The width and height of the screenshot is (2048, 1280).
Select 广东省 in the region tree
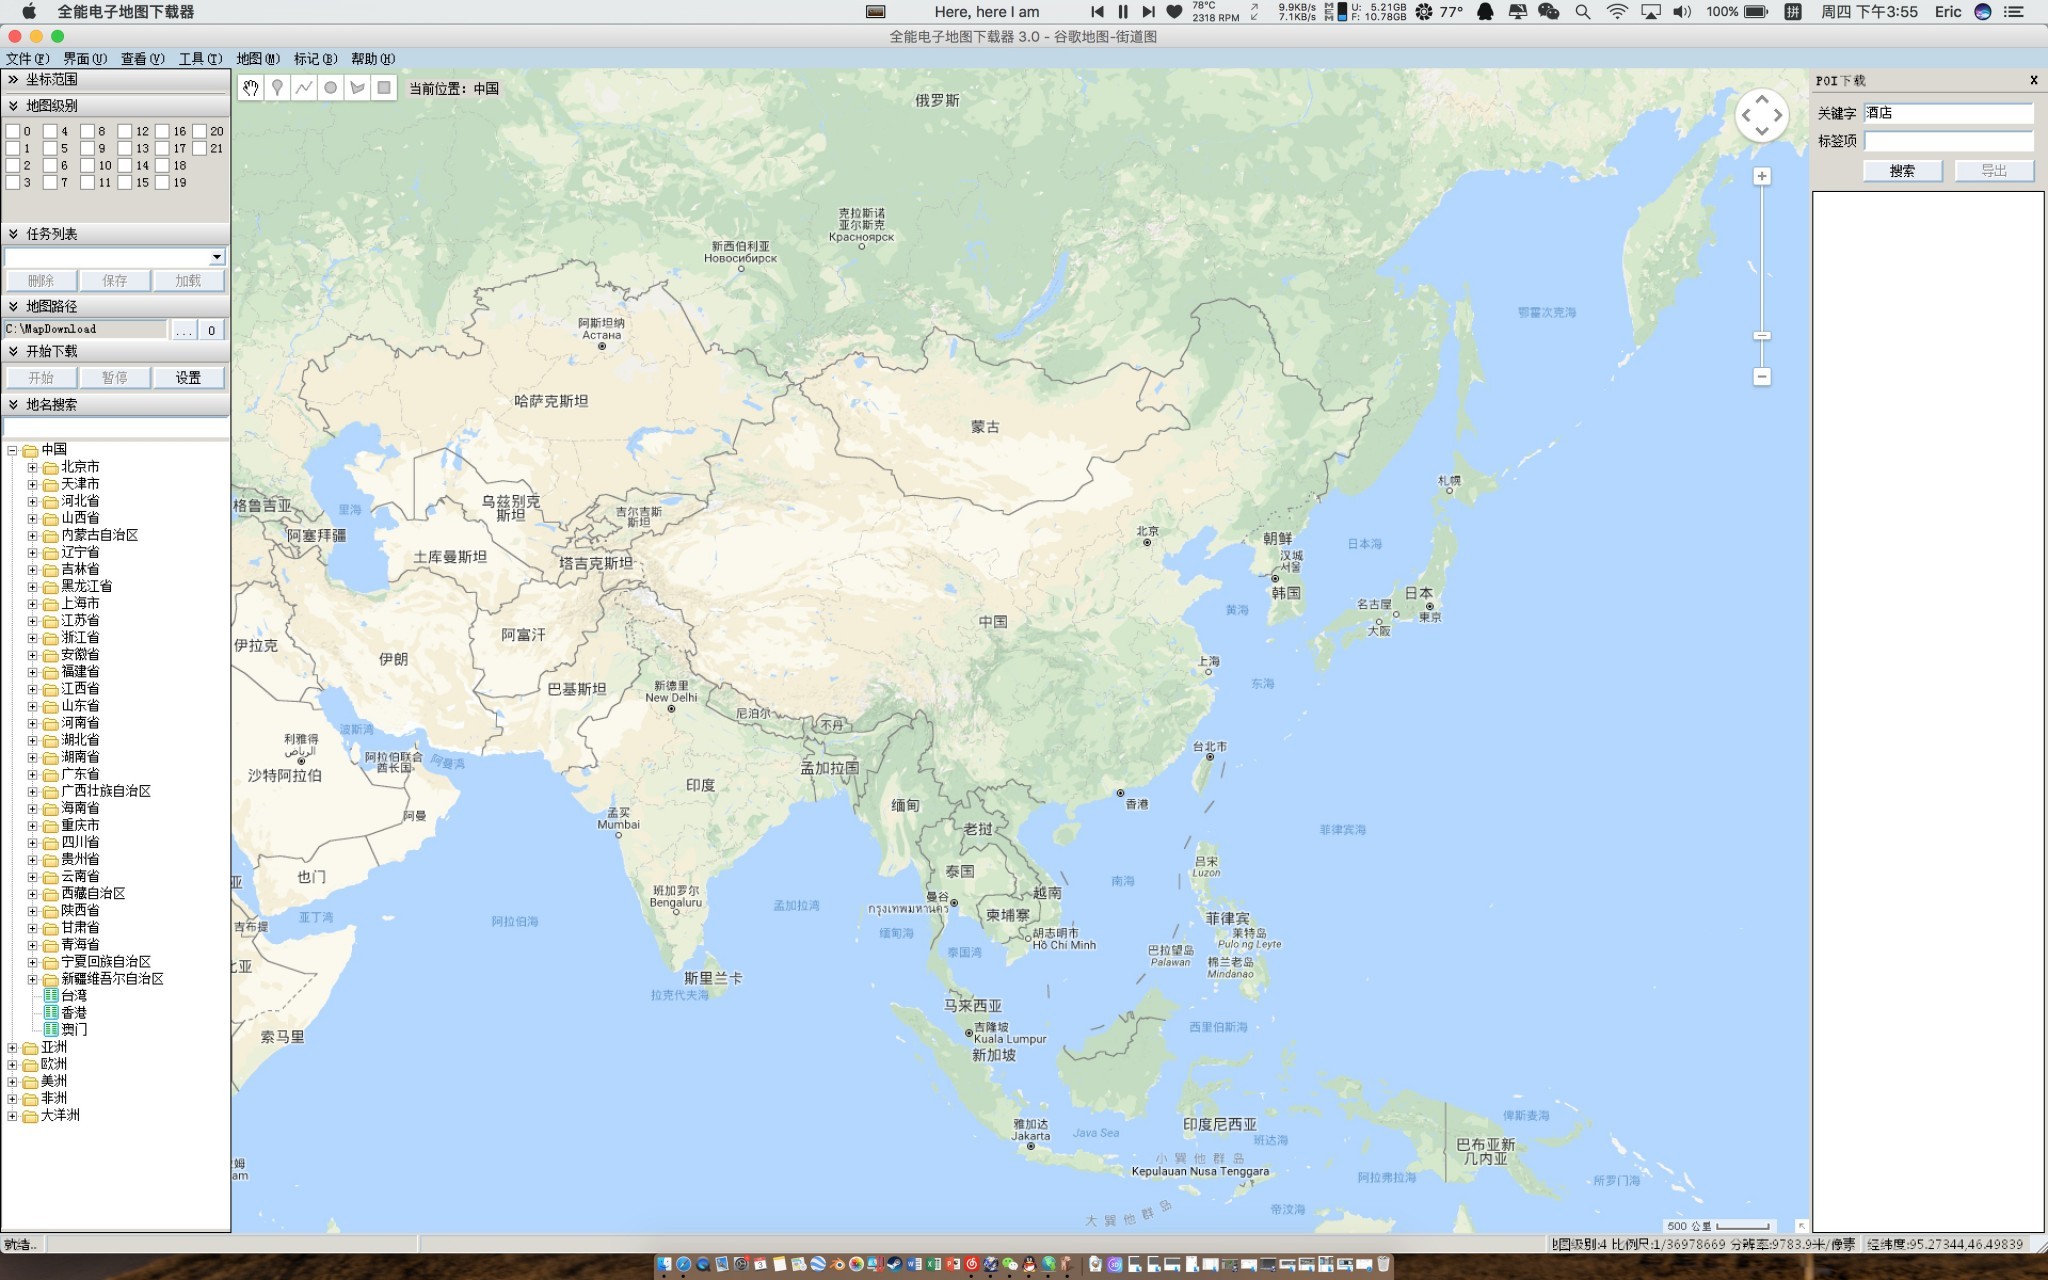pyautogui.click(x=80, y=774)
